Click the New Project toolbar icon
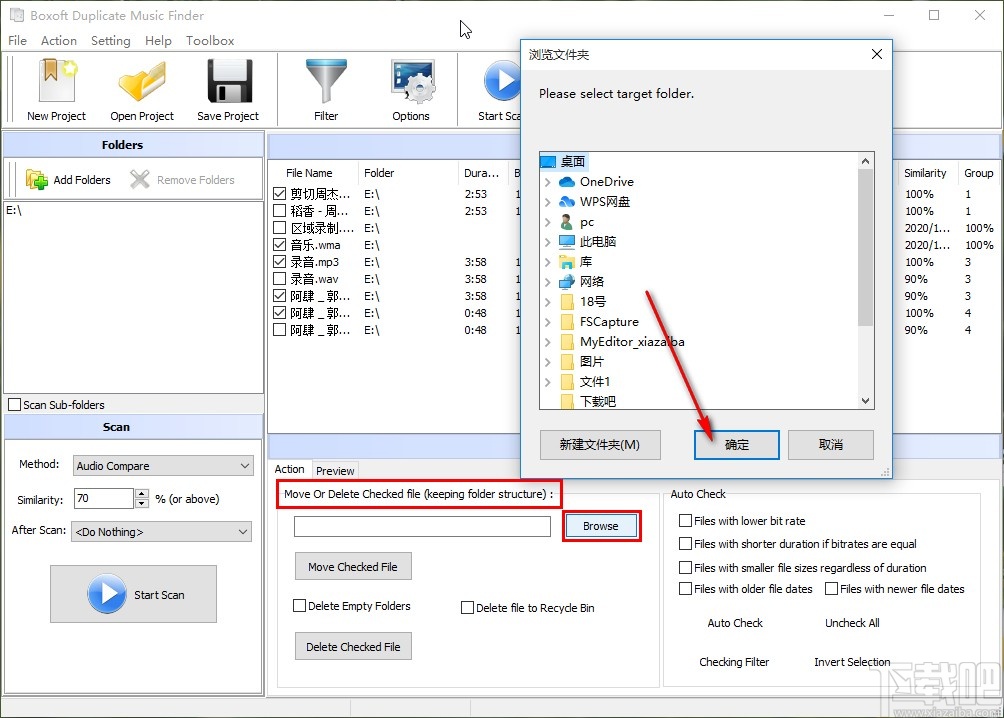The image size is (1004, 718). point(57,81)
